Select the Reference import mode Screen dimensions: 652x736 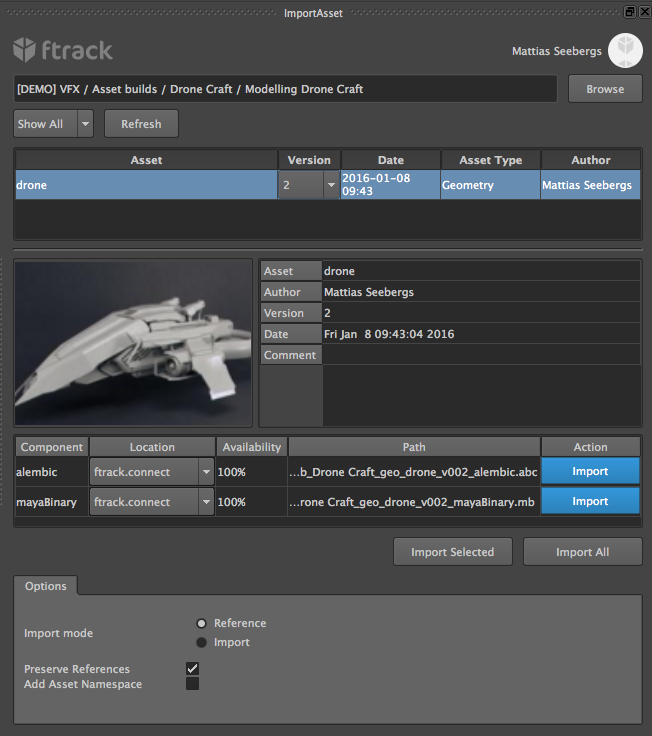[x=201, y=623]
